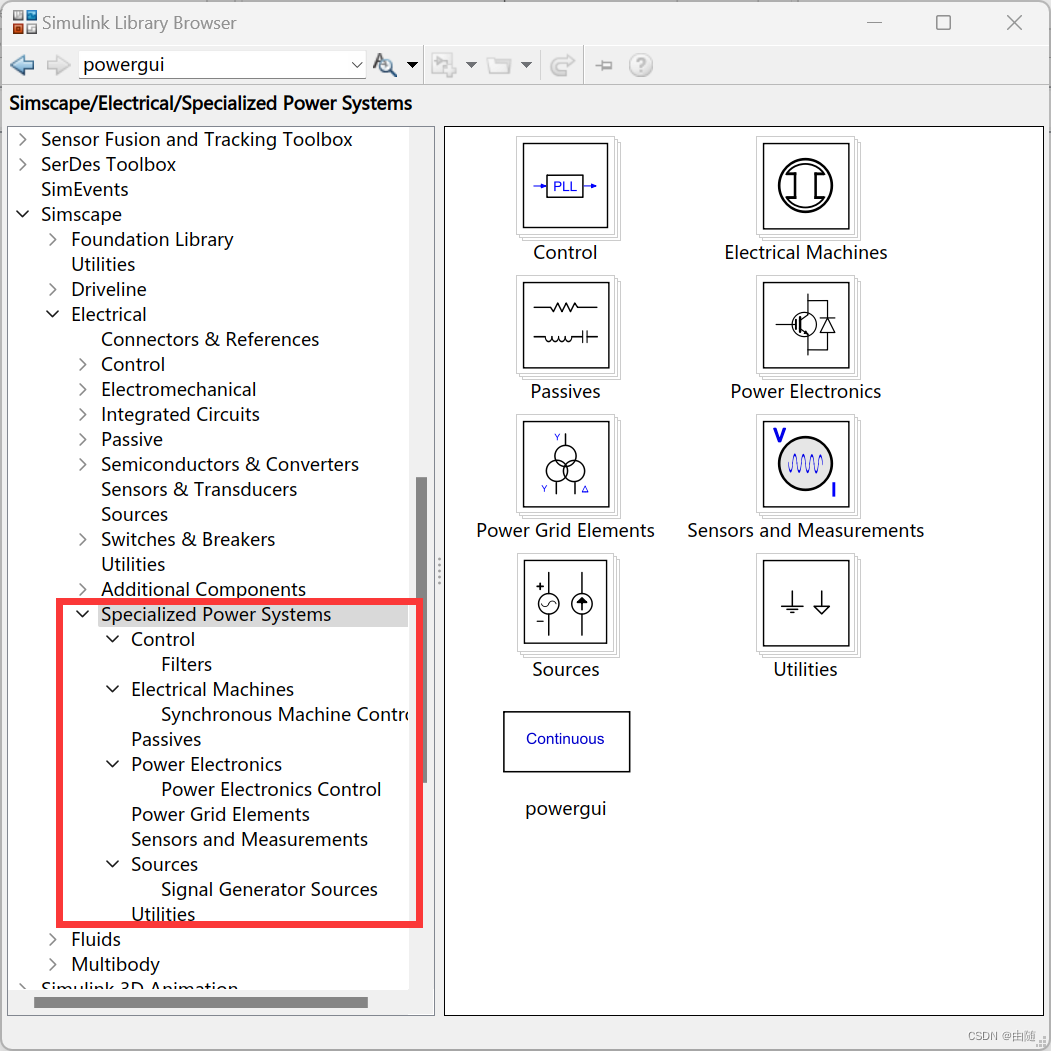Select Signal Generator Sources tree item
The image size is (1051, 1051).
tap(269, 889)
